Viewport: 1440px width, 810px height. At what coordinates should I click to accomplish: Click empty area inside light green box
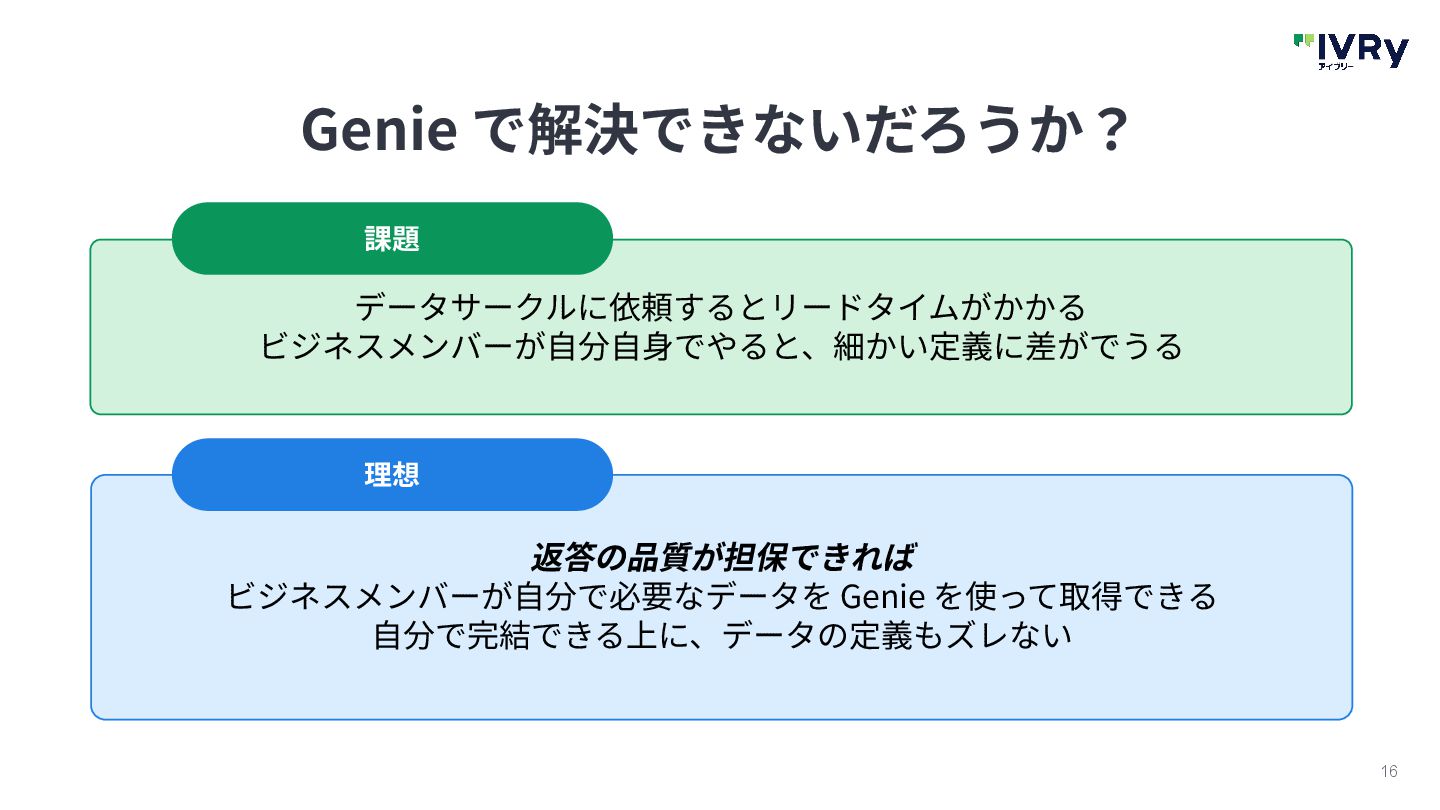point(720,390)
